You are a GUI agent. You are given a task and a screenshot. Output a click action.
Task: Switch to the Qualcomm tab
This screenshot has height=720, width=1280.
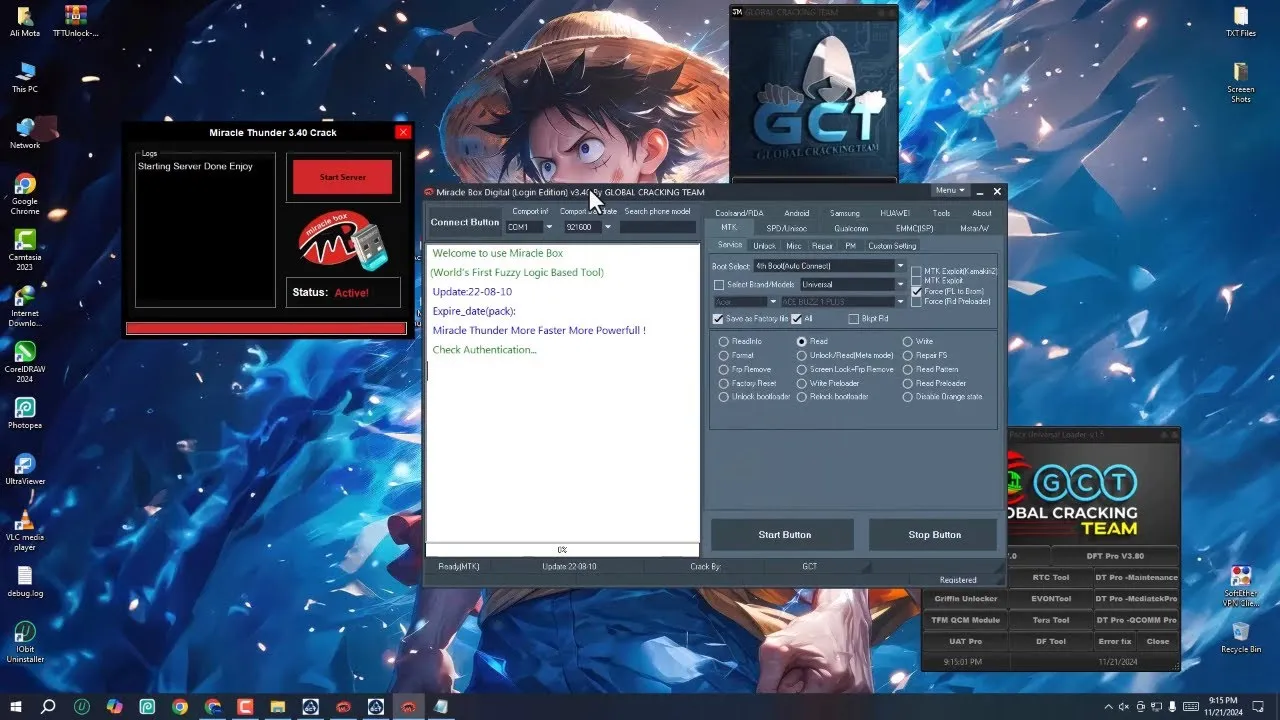coord(851,229)
